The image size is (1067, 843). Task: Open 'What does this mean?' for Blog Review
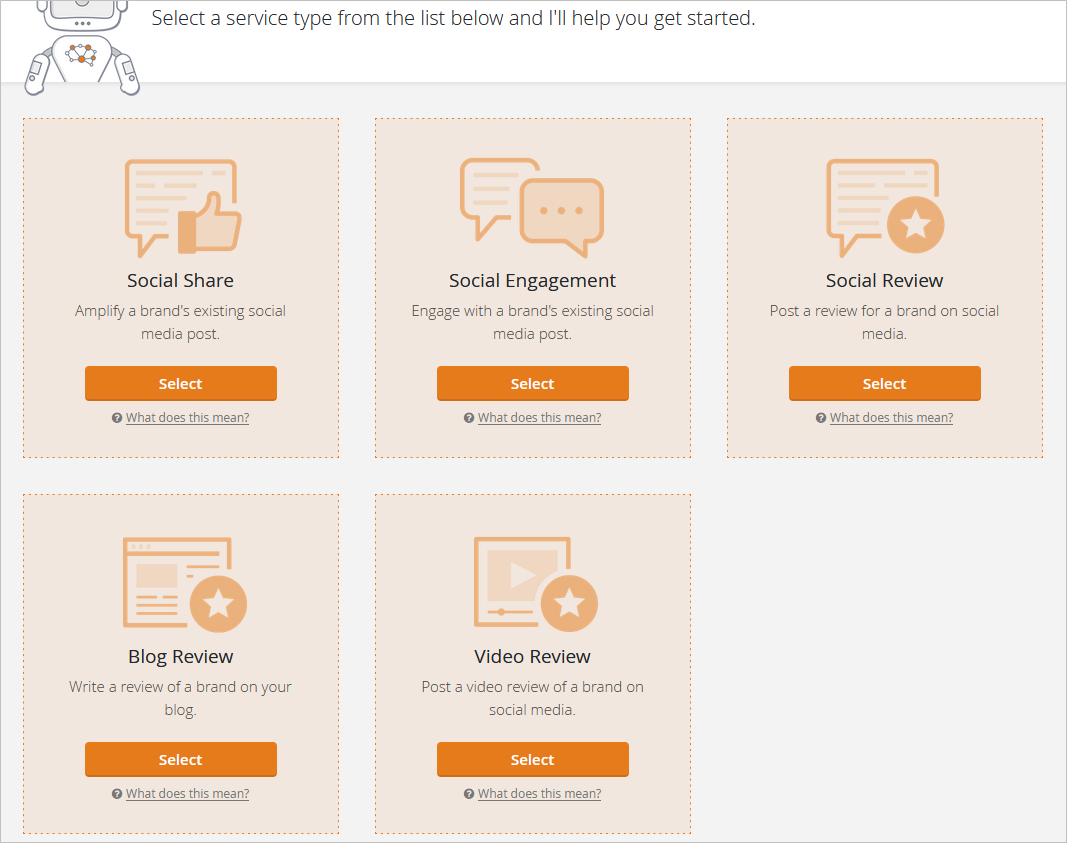pos(187,794)
